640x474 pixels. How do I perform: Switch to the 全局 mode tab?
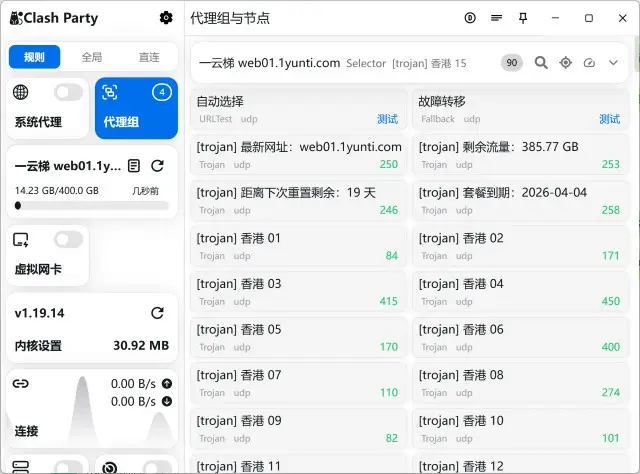coord(91,57)
